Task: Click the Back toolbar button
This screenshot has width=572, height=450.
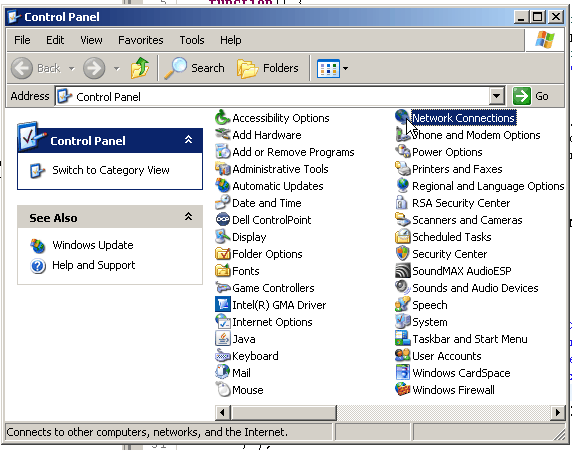Action: coord(36,68)
